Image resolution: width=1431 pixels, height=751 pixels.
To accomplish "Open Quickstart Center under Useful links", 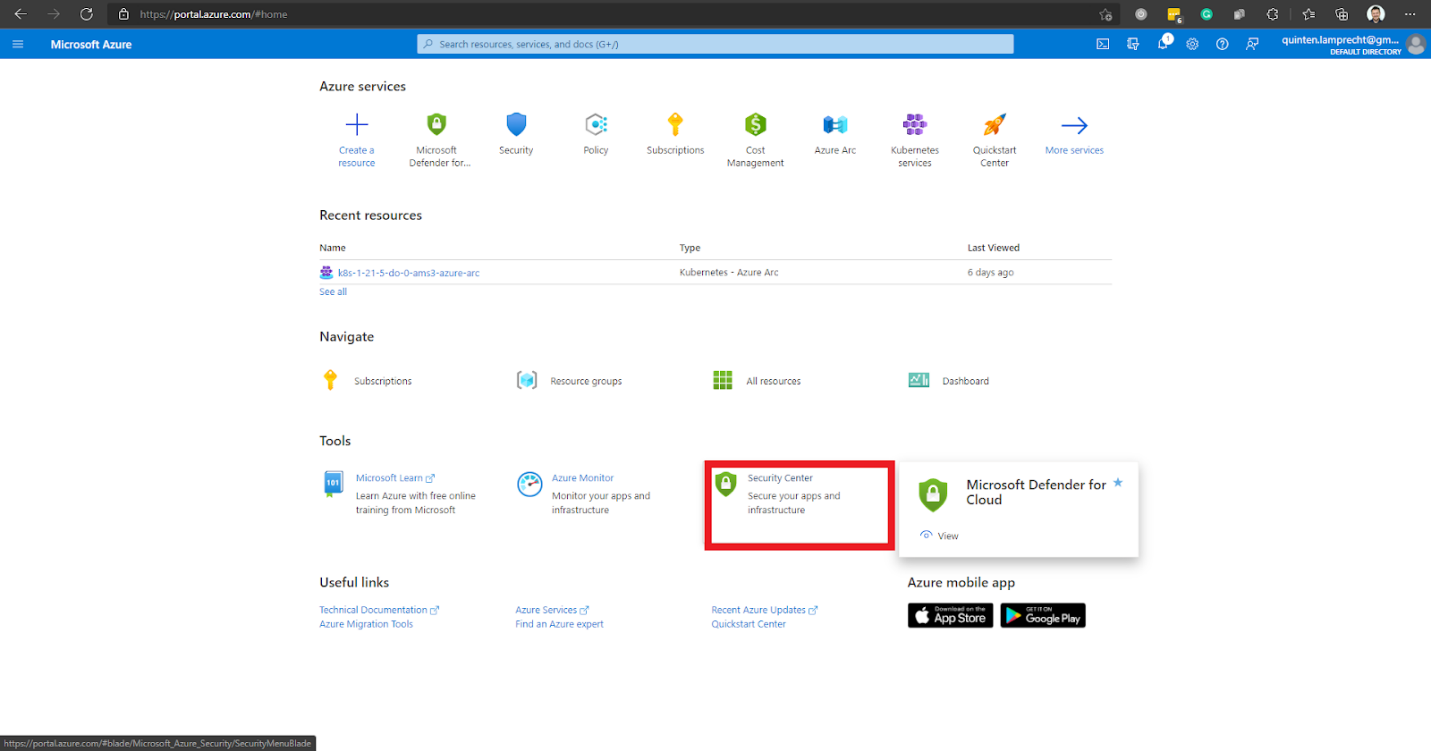I will tap(748, 624).
